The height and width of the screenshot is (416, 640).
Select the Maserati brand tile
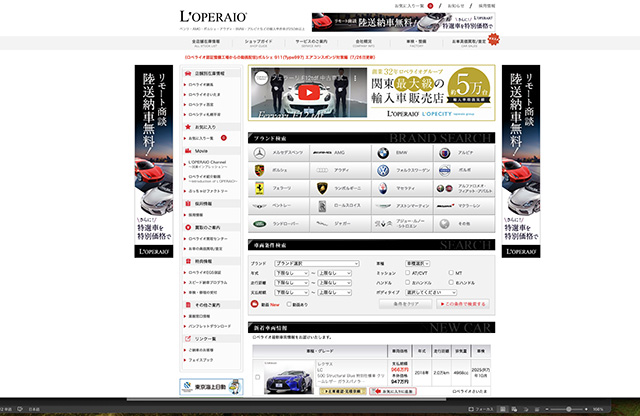coord(402,188)
